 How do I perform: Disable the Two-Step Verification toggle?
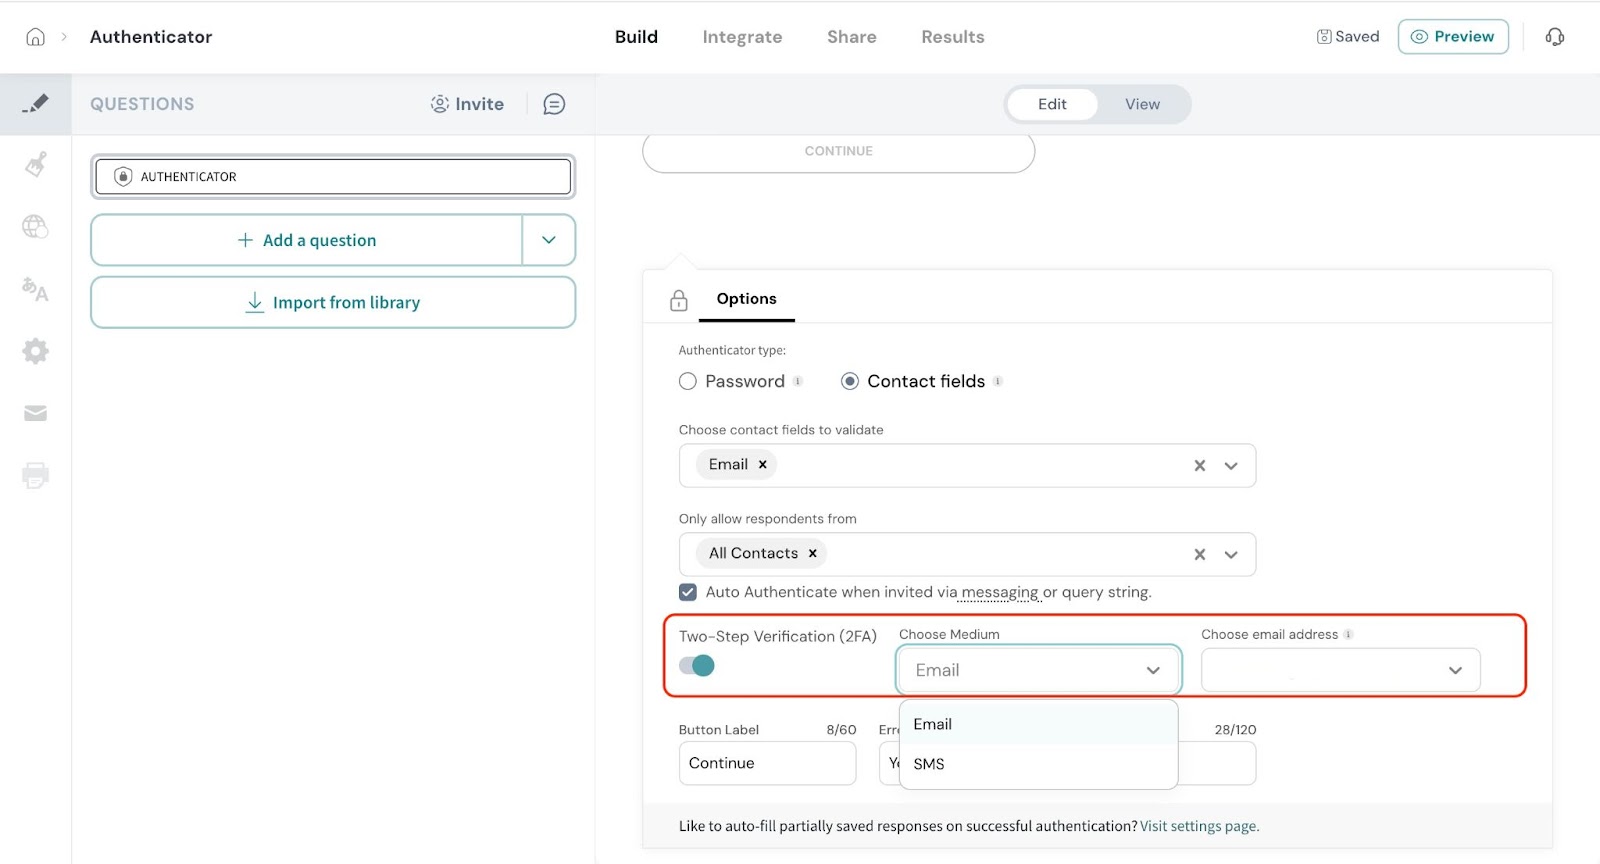point(697,665)
